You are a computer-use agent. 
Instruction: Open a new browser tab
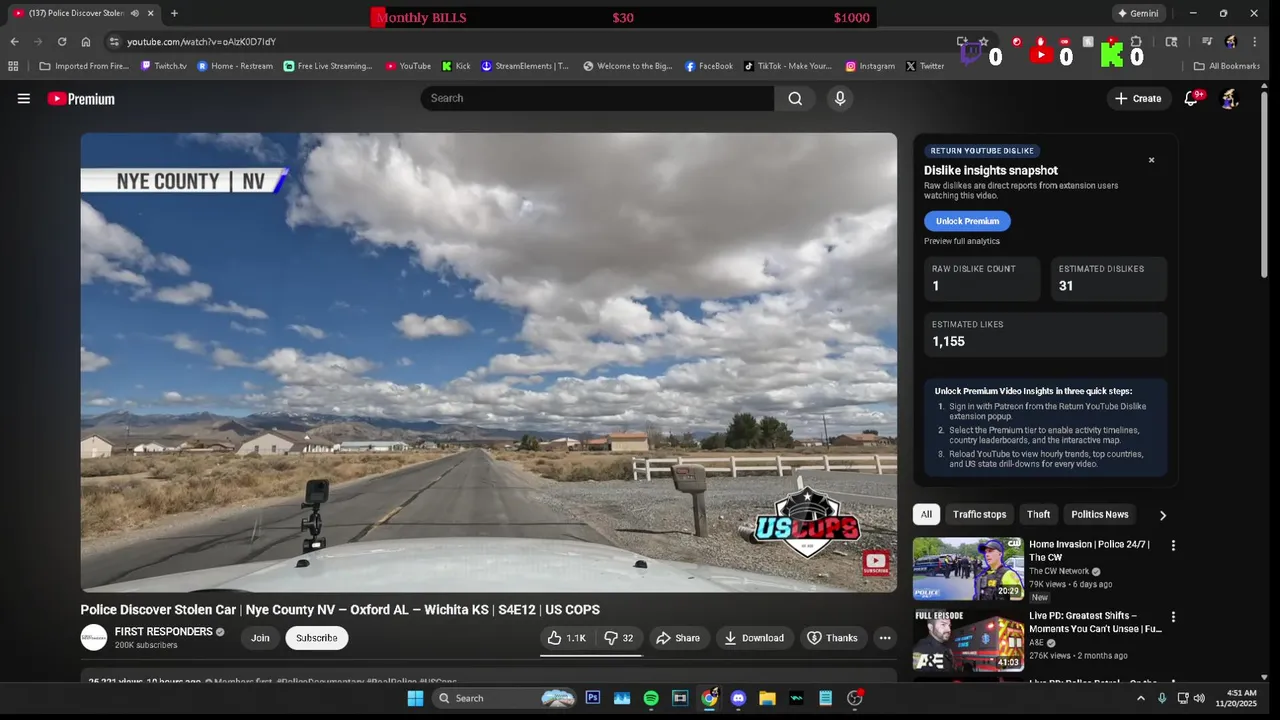coord(174,13)
